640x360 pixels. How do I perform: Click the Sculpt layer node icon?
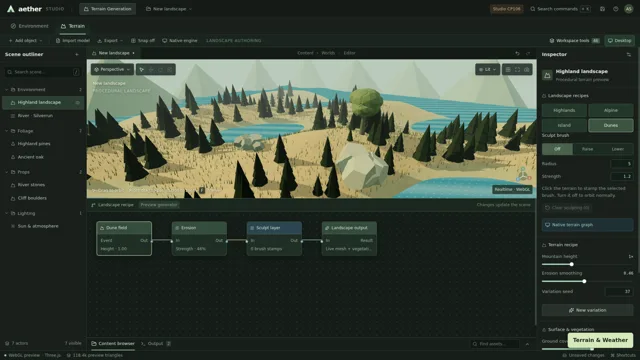[x=252, y=228]
